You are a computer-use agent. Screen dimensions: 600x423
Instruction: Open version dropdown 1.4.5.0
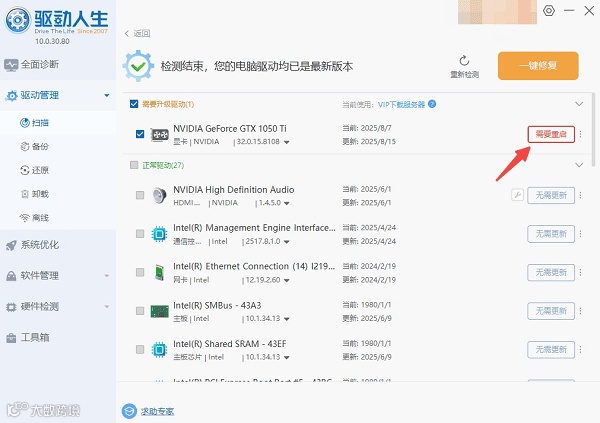(287, 203)
